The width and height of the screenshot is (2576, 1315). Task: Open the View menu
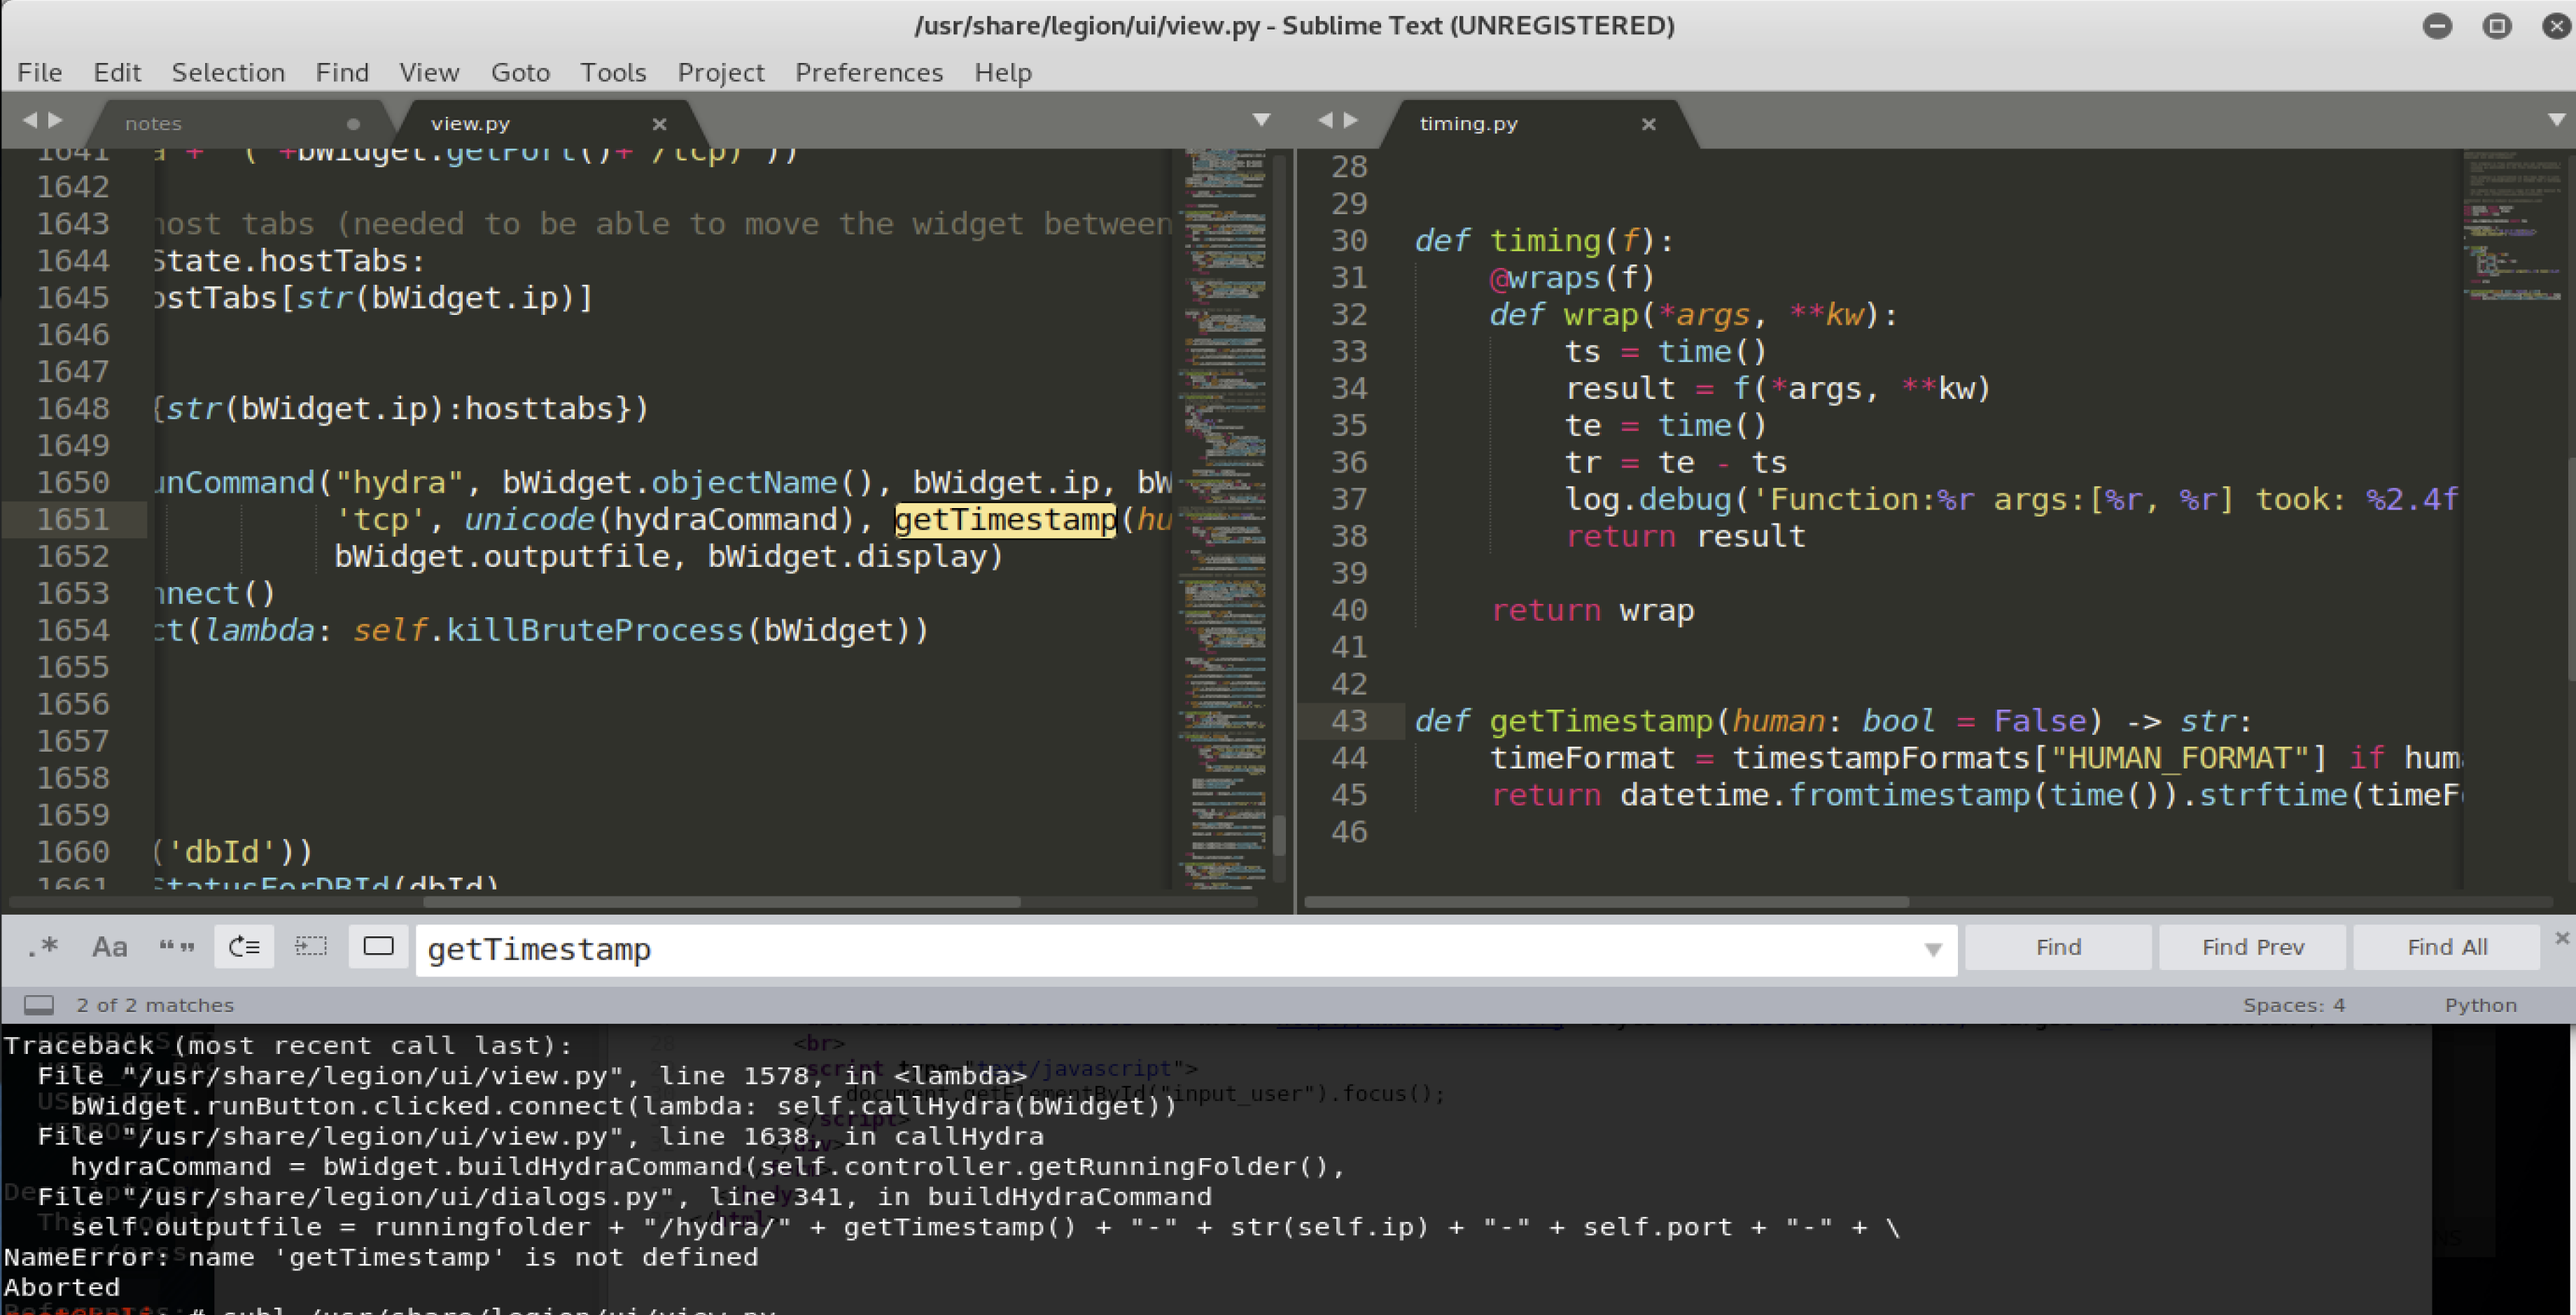429,73
